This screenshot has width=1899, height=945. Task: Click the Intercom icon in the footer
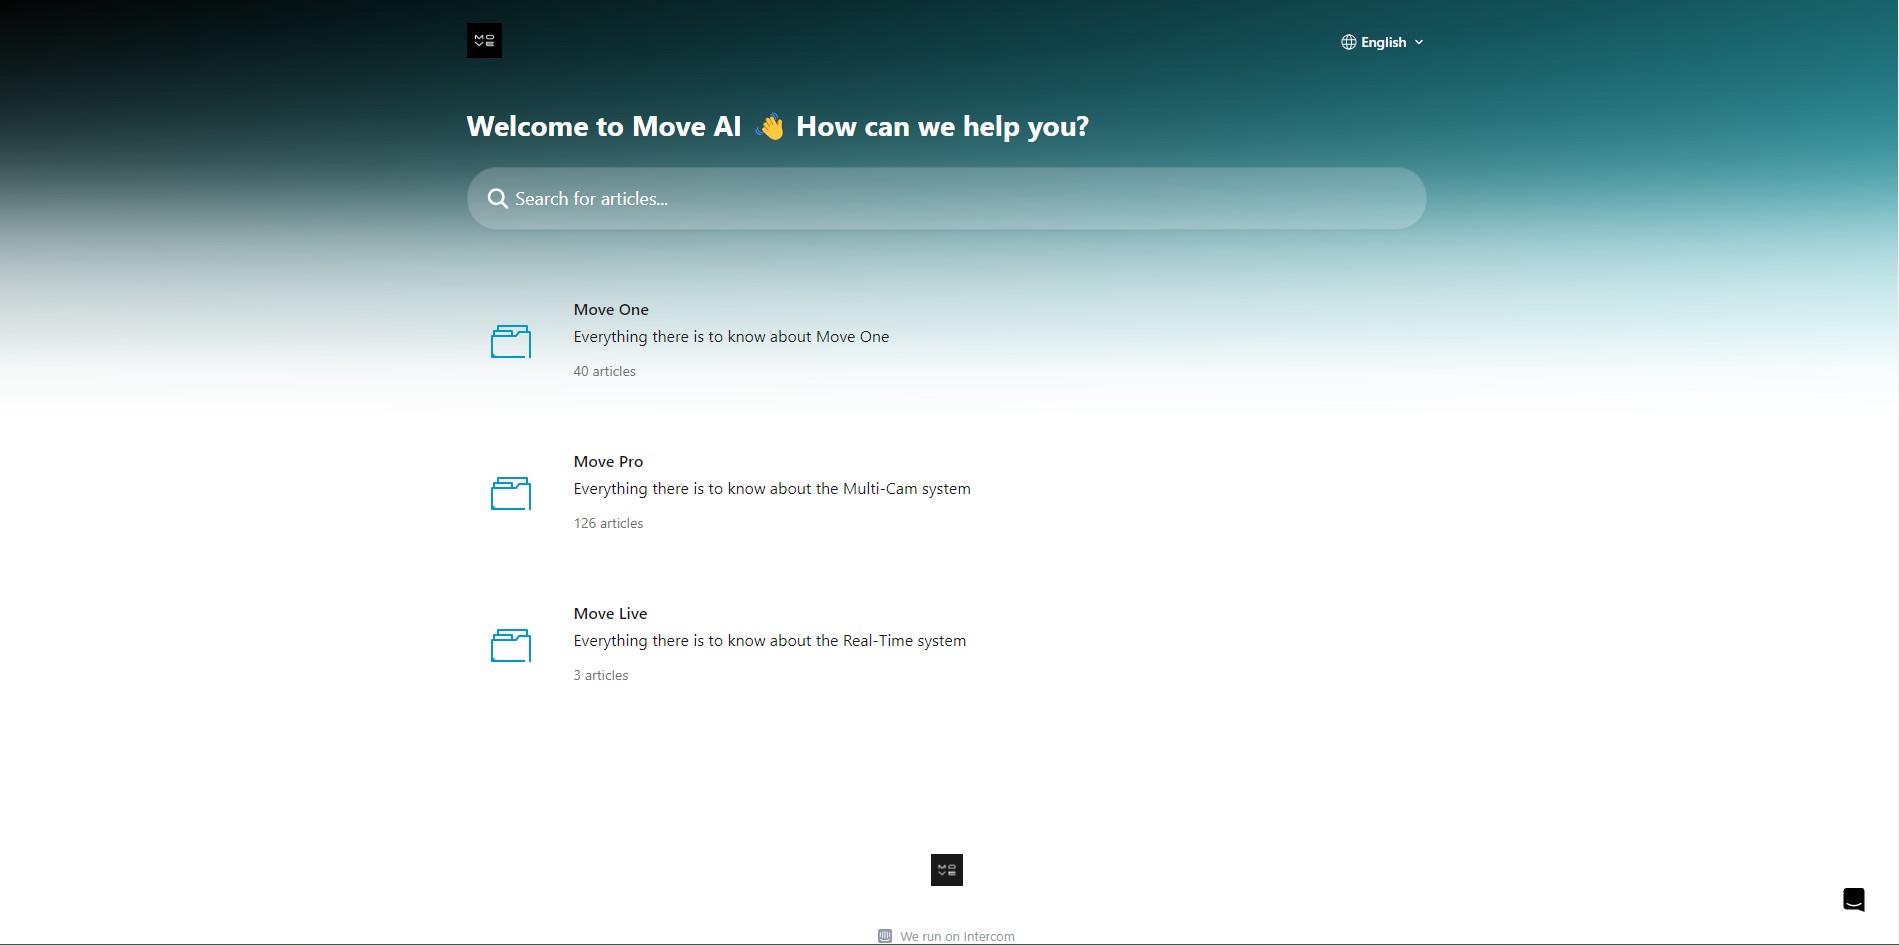coord(885,936)
